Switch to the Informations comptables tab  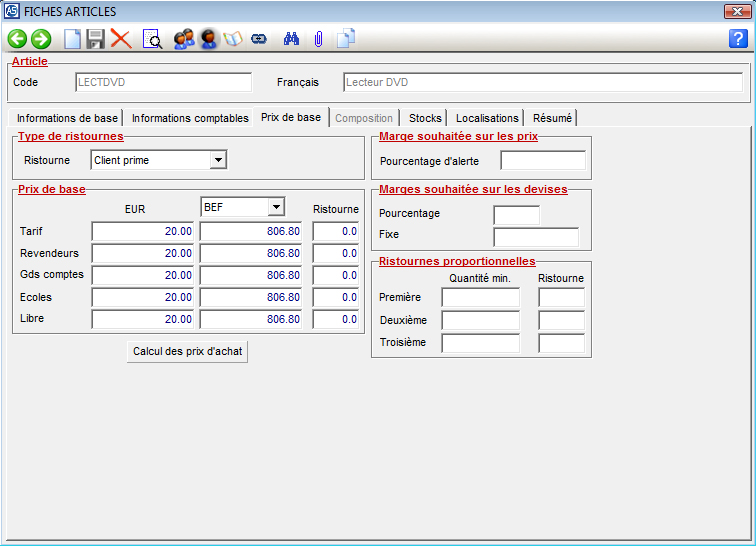(190, 118)
